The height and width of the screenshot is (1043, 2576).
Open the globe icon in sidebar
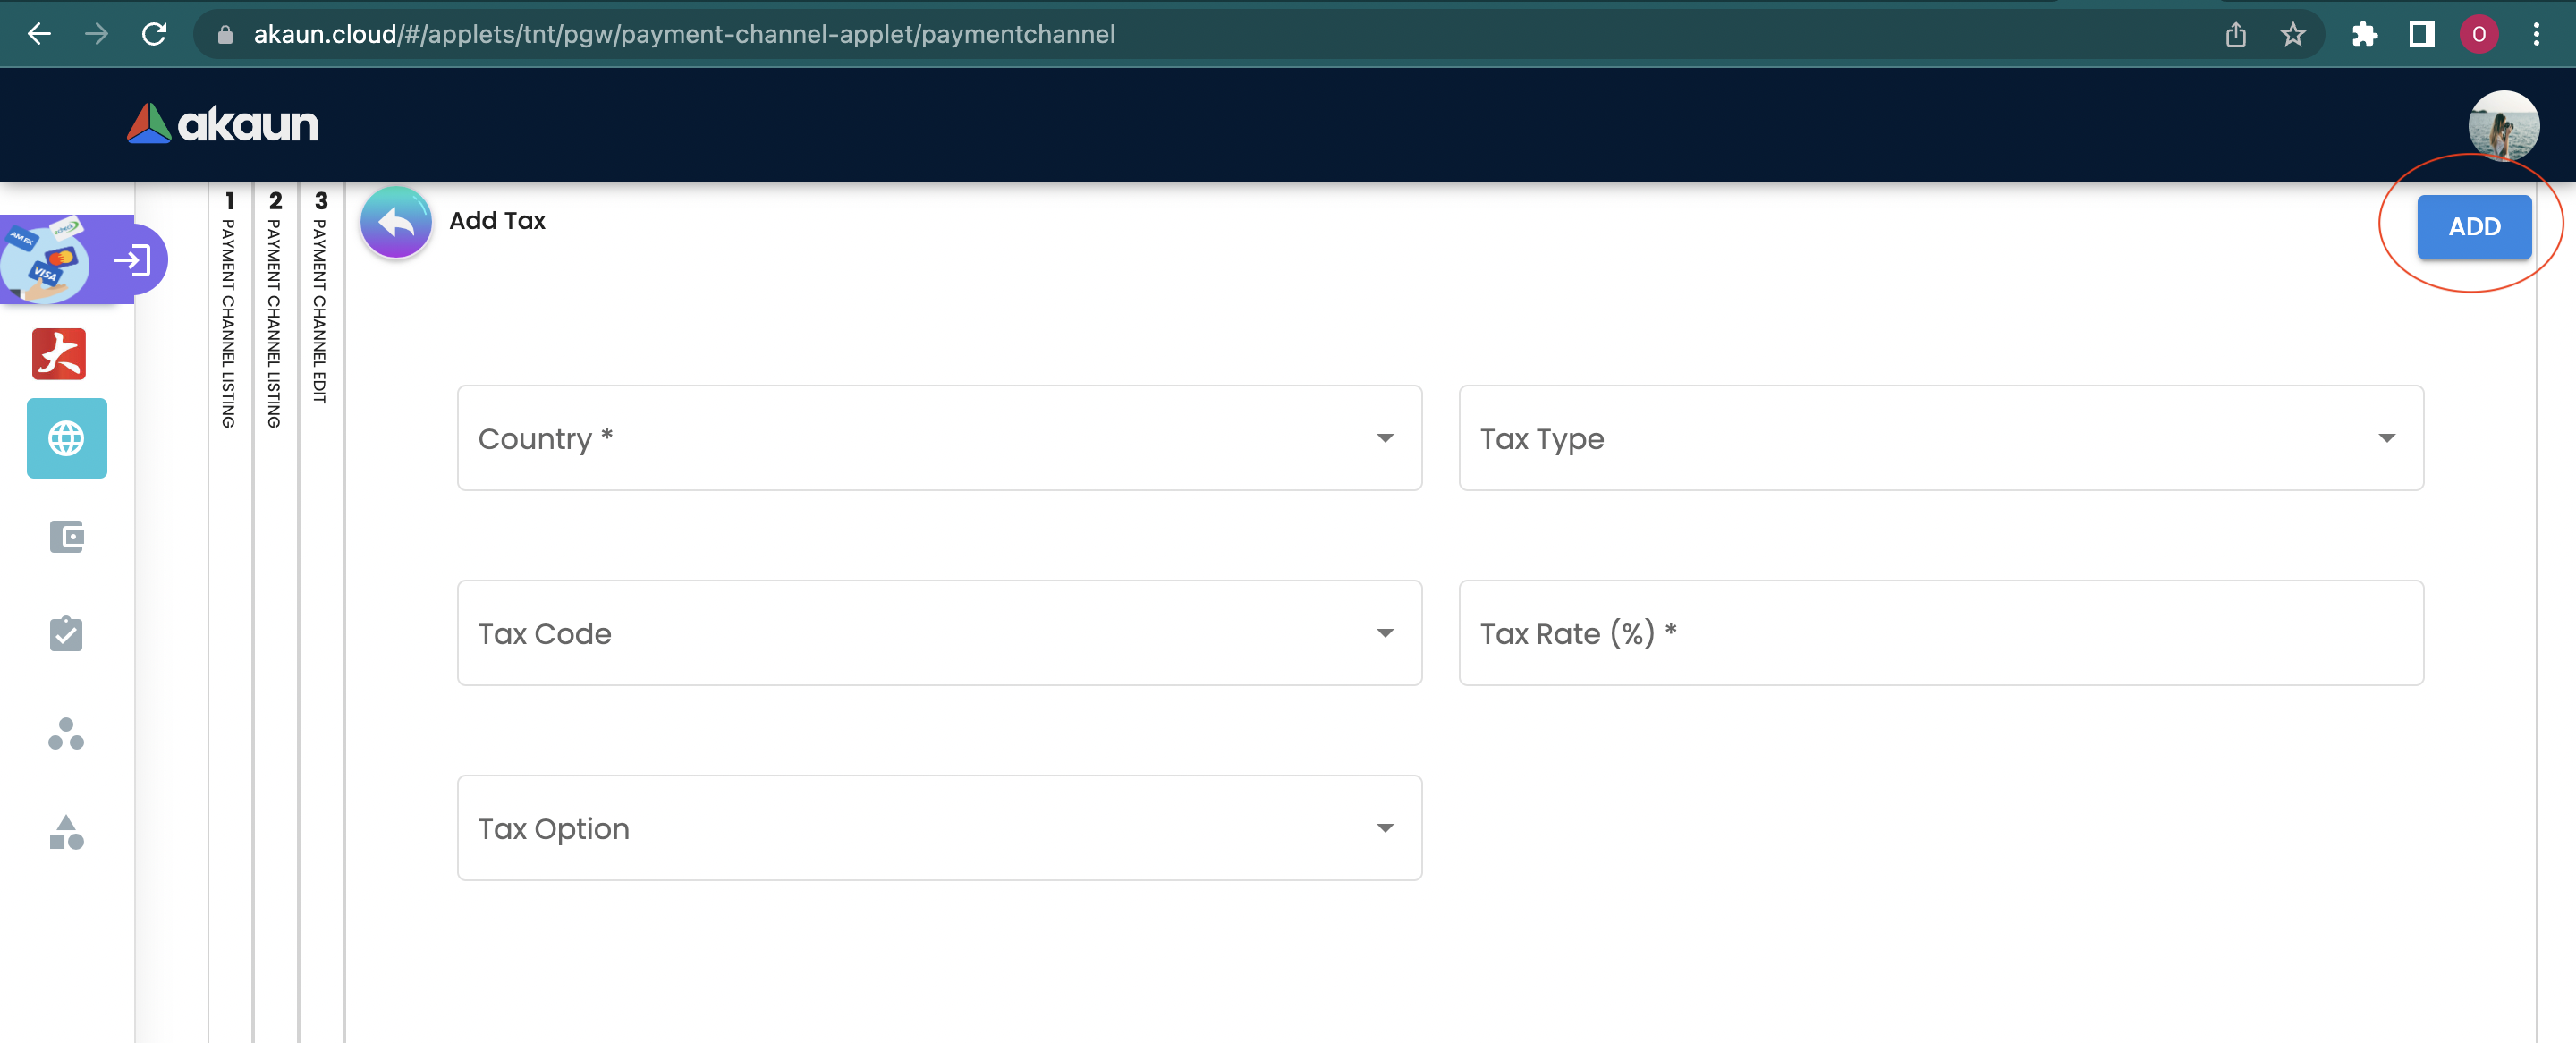point(66,438)
